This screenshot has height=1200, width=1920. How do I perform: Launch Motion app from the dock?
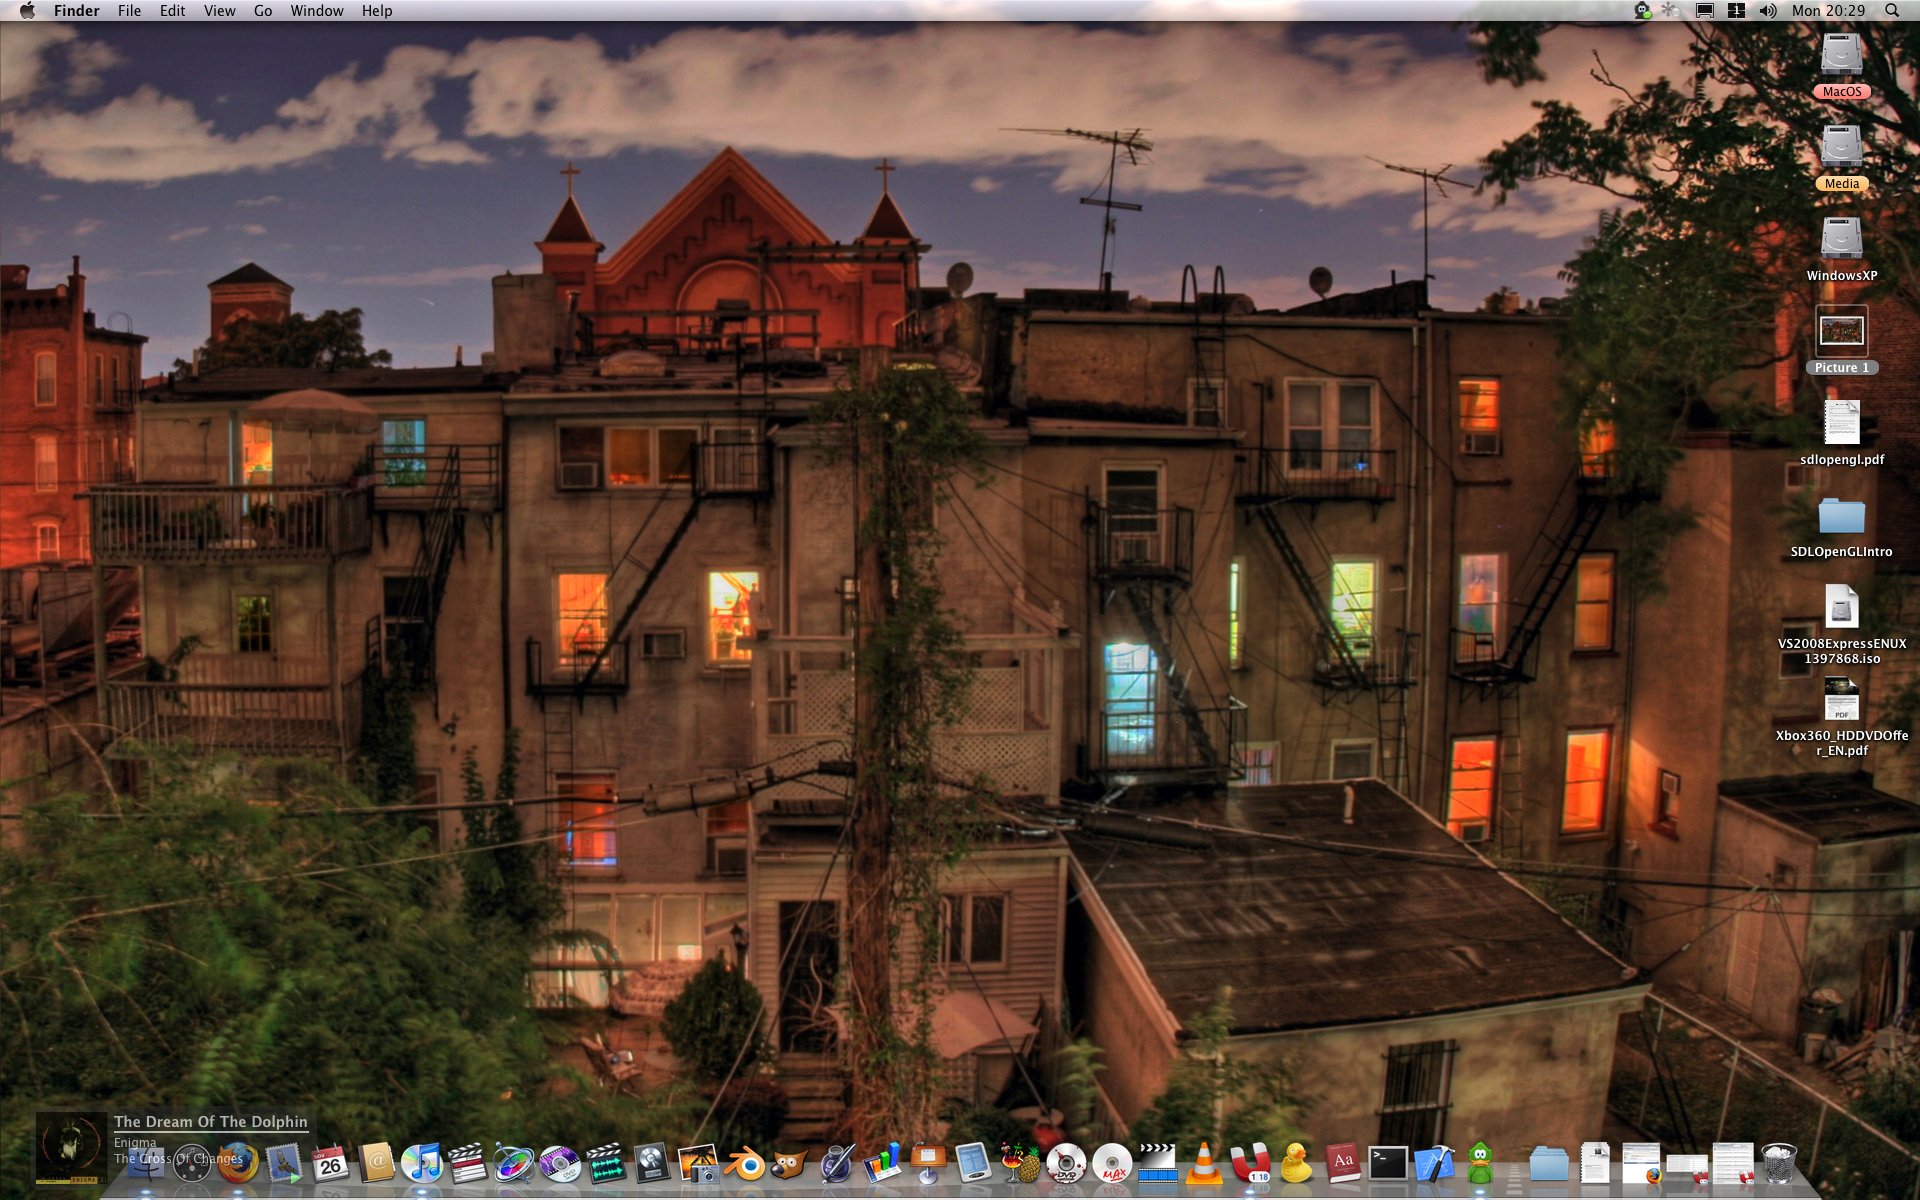[x=514, y=1163]
